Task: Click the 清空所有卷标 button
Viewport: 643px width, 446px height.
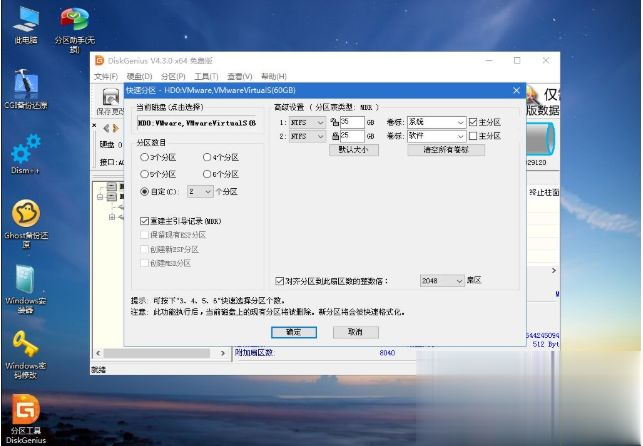Action: coord(446,150)
